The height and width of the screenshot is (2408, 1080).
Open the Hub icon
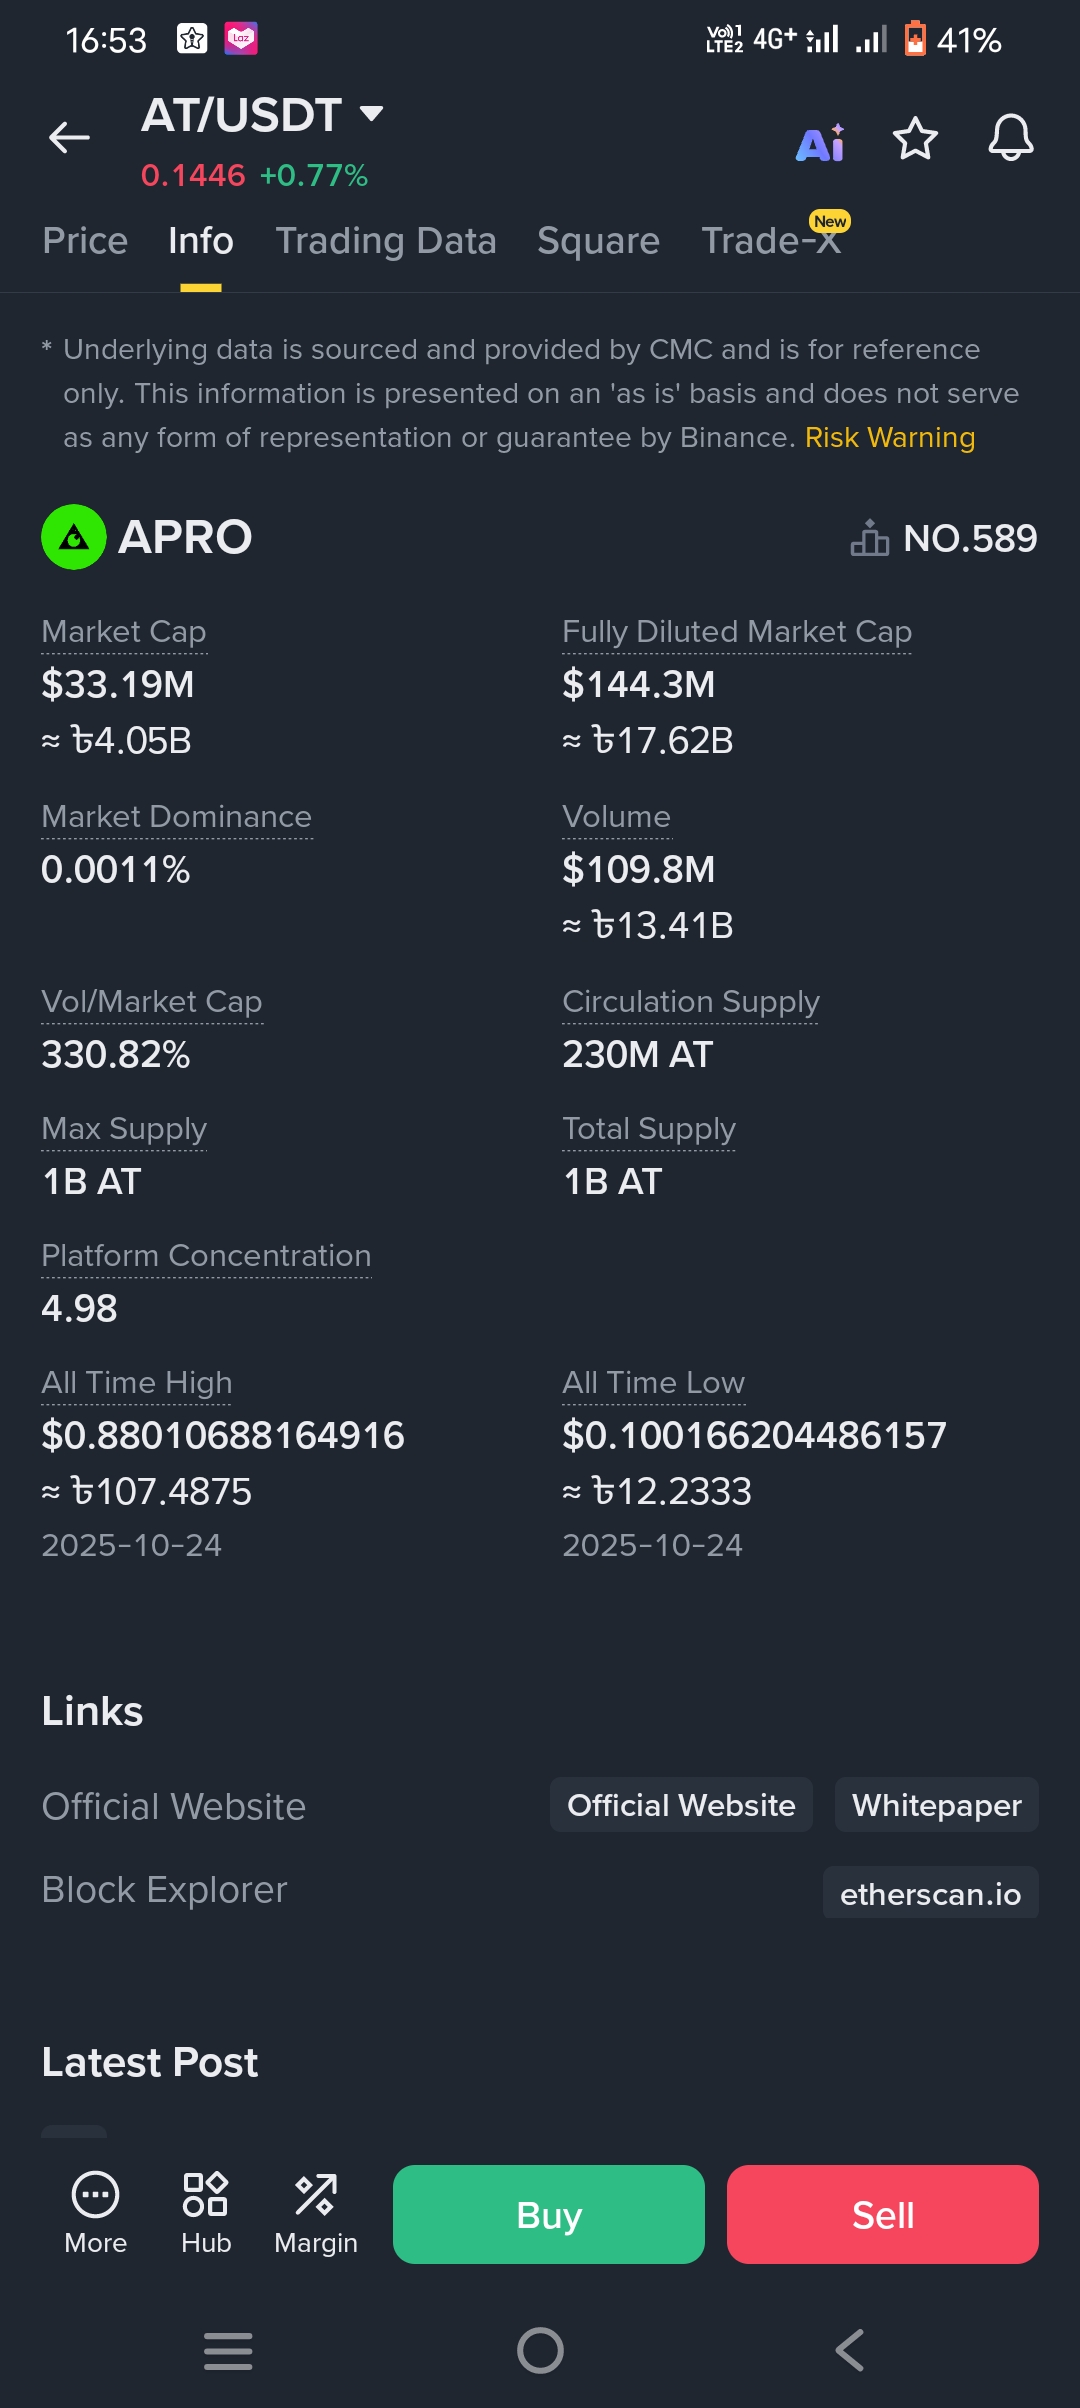click(x=206, y=2213)
